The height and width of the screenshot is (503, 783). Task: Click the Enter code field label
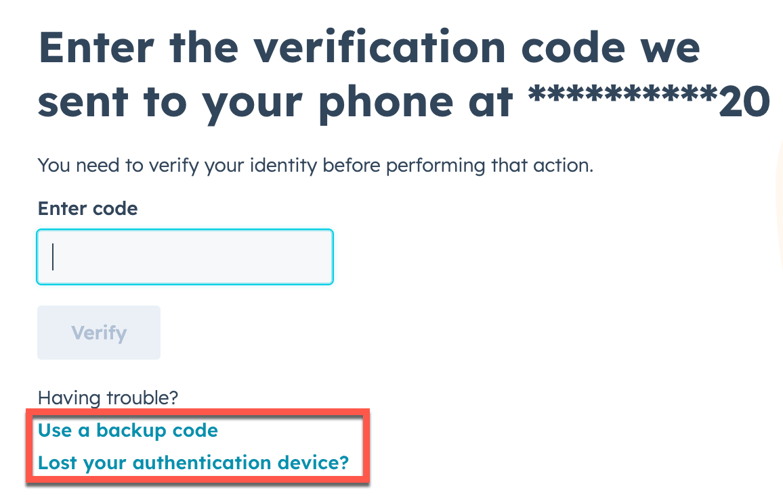(x=87, y=209)
